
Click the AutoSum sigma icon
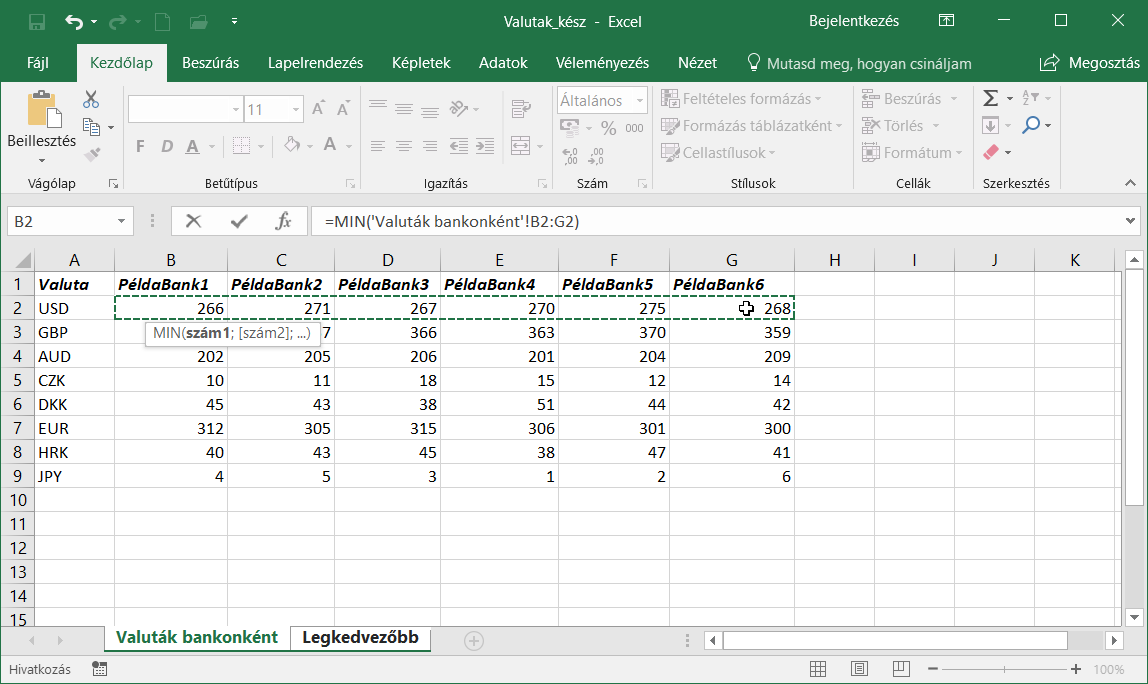coord(991,98)
